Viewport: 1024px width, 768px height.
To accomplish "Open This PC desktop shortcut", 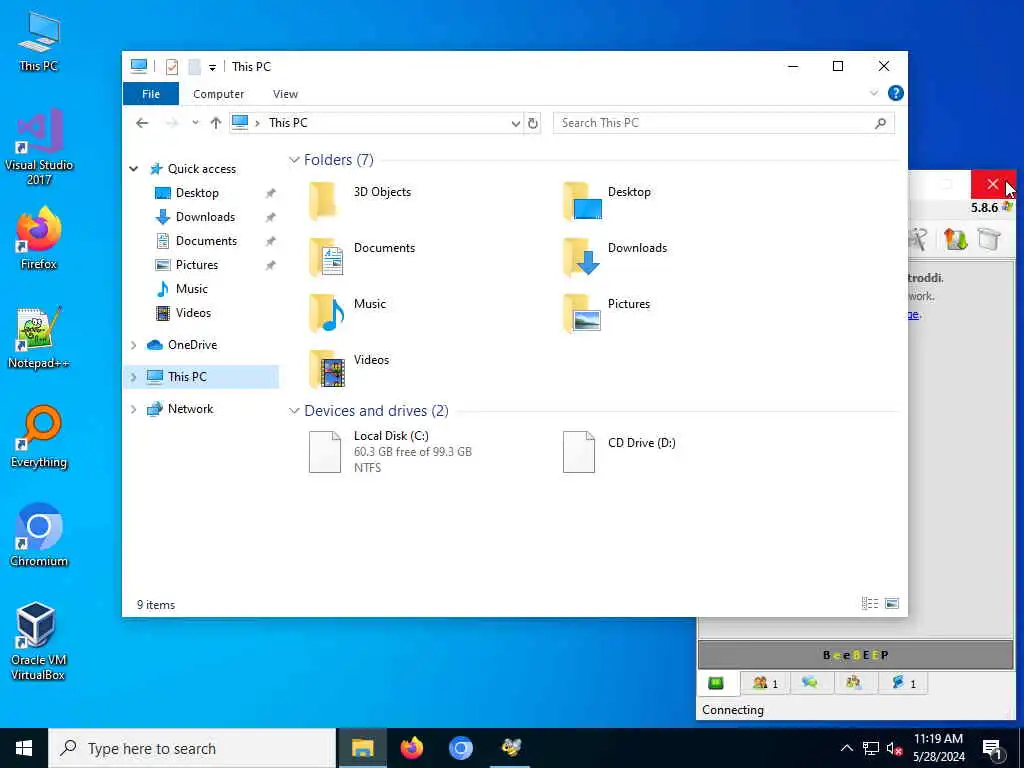I will tap(39, 41).
